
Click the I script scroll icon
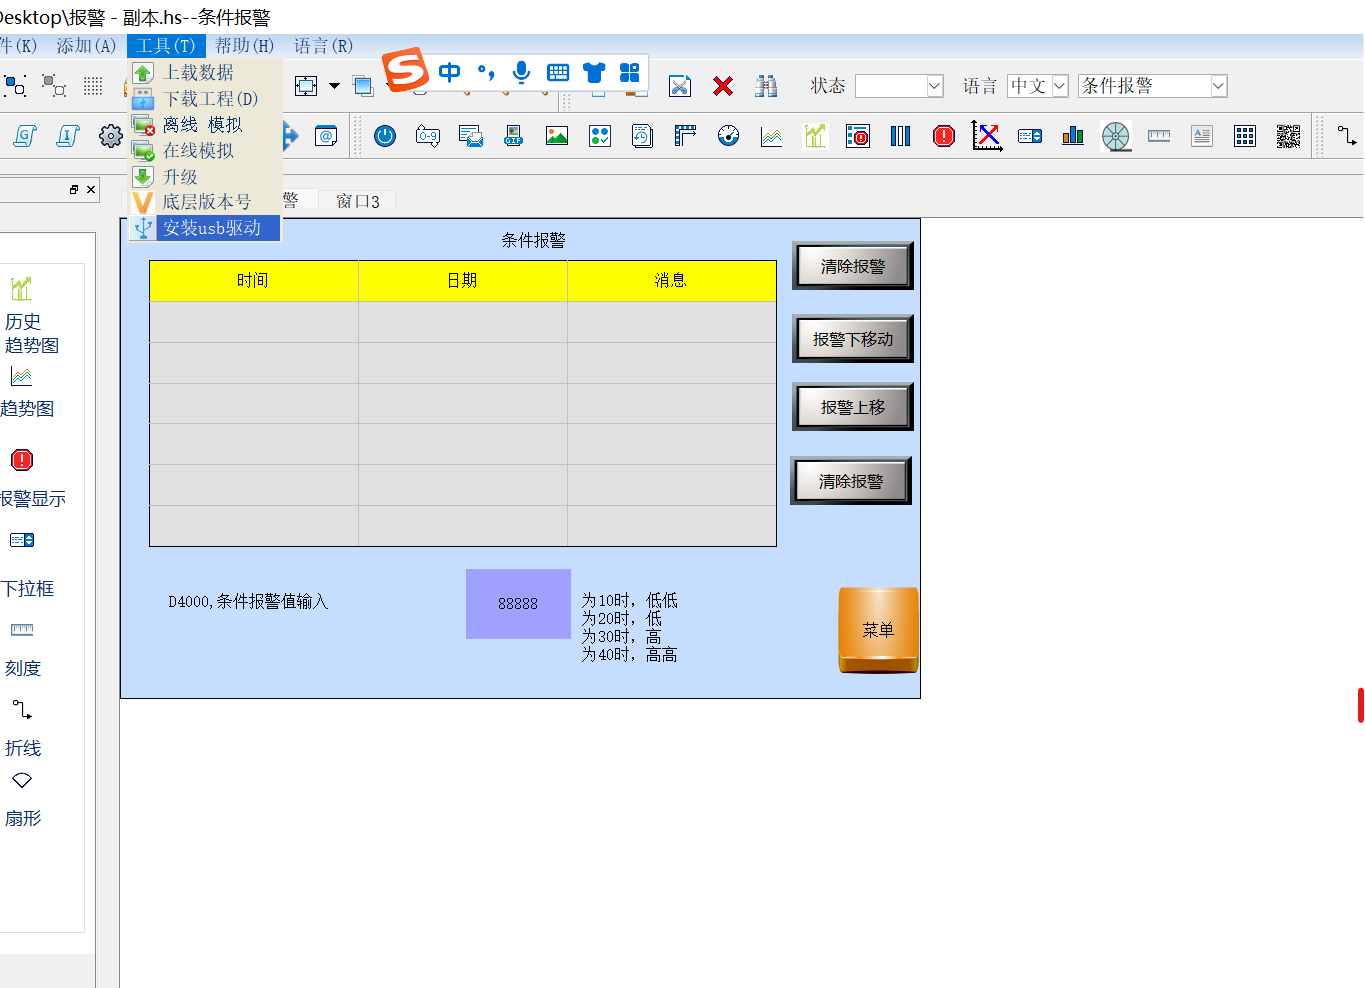coord(68,136)
